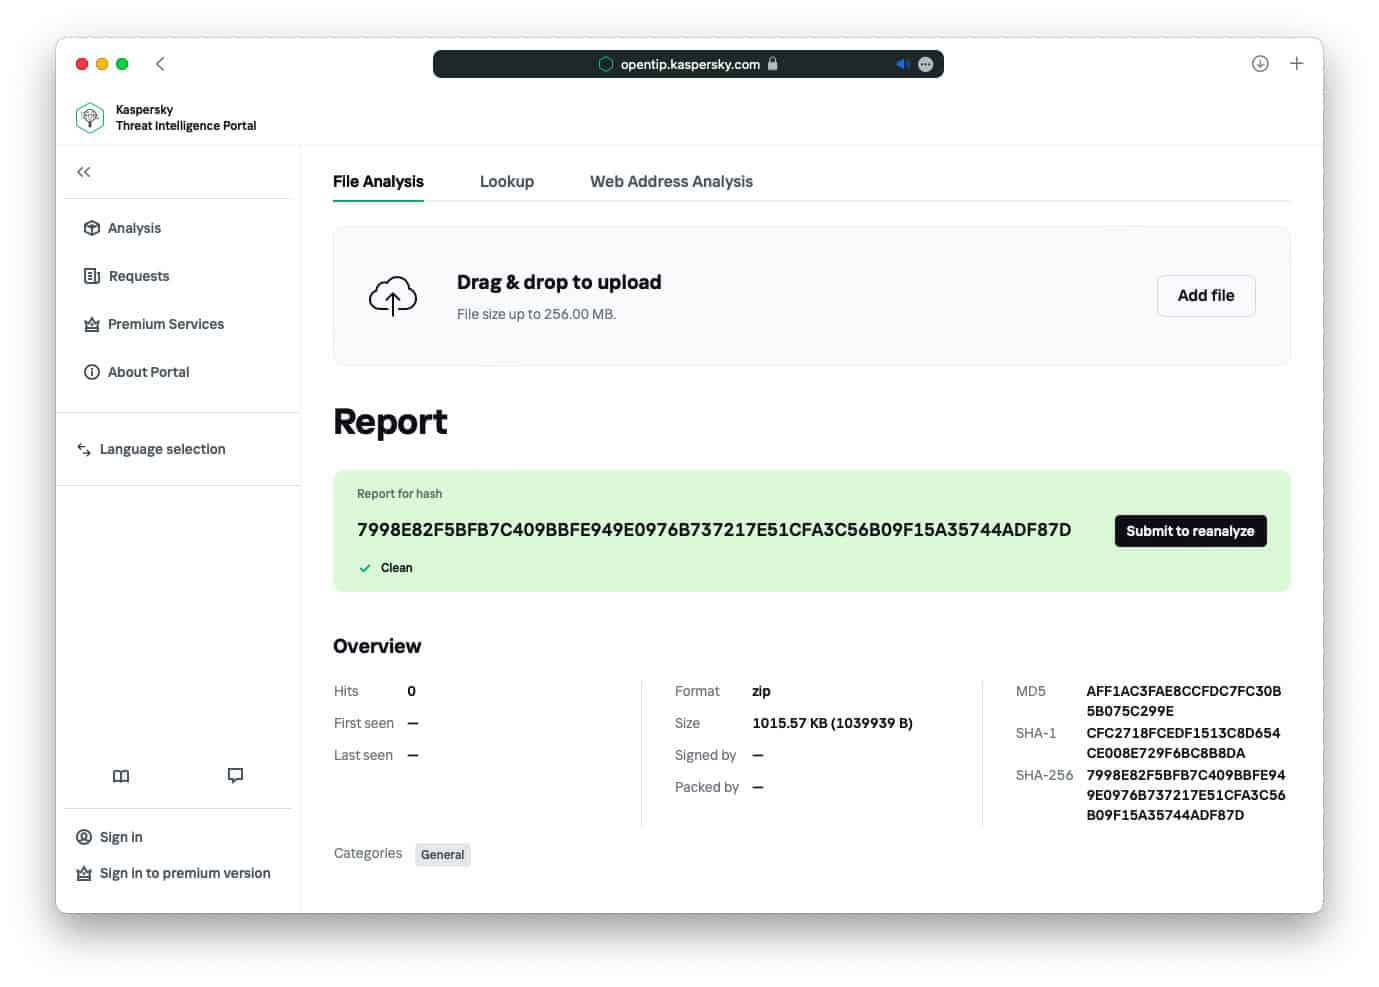
Task: Collapse the sidebar with double chevron icon
Action: [84, 172]
